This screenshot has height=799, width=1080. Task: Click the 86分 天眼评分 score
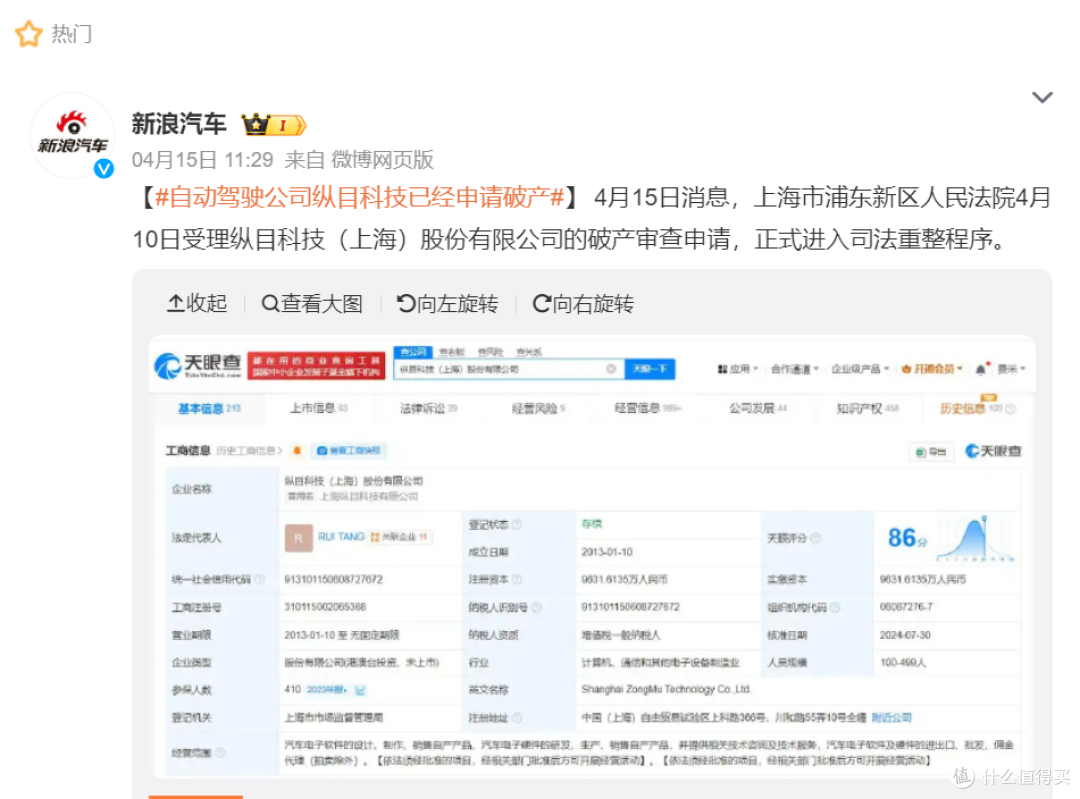point(907,538)
